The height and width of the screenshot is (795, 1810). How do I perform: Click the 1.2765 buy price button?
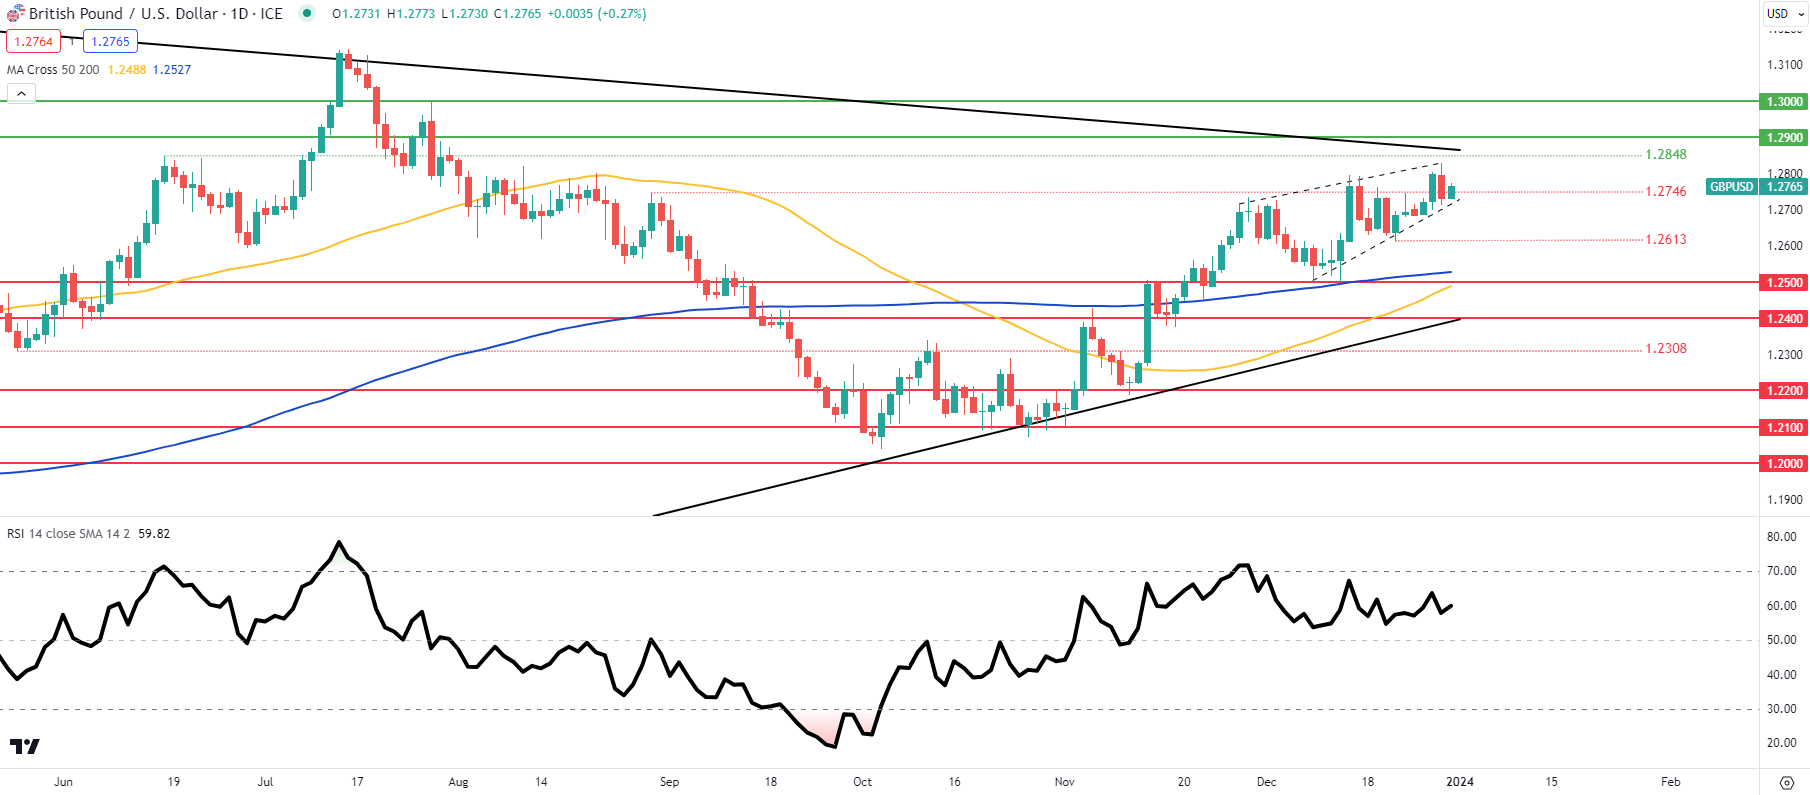[111, 41]
